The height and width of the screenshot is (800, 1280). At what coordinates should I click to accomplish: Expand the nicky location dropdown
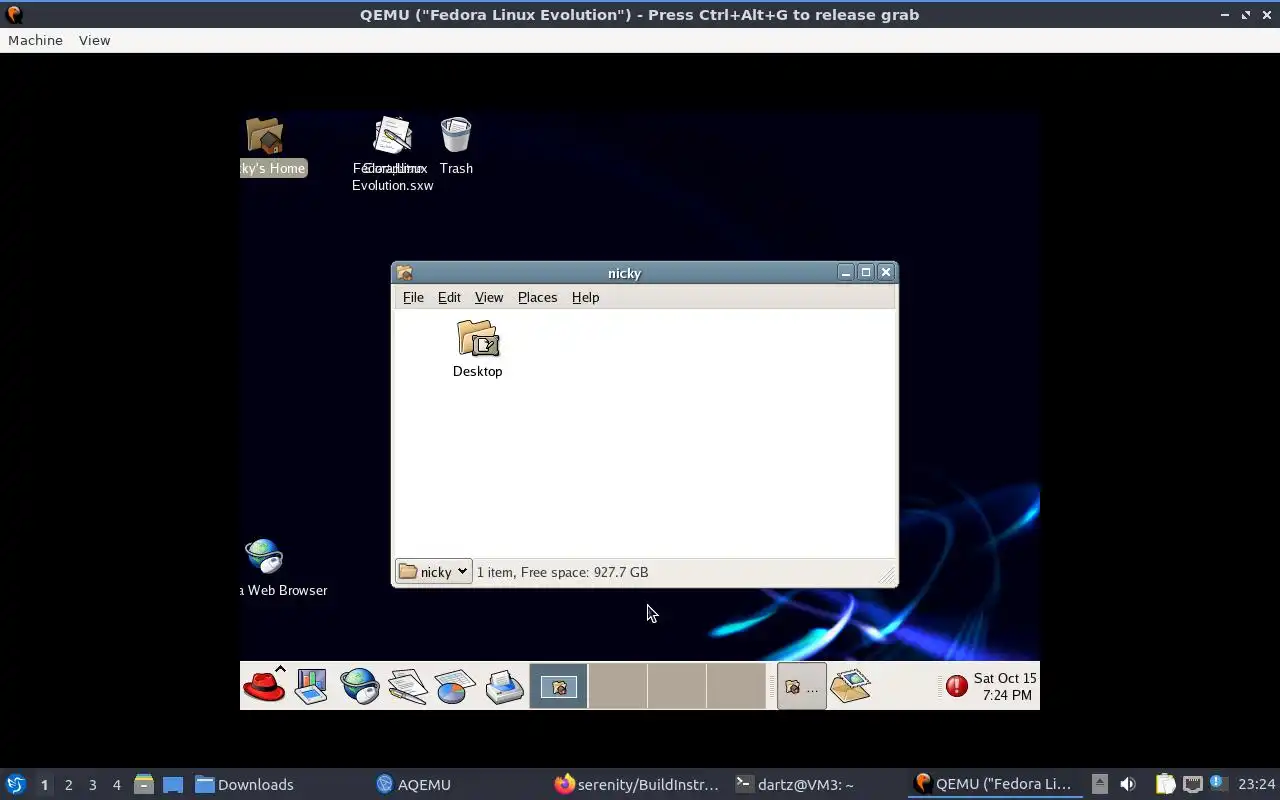click(x=434, y=572)
